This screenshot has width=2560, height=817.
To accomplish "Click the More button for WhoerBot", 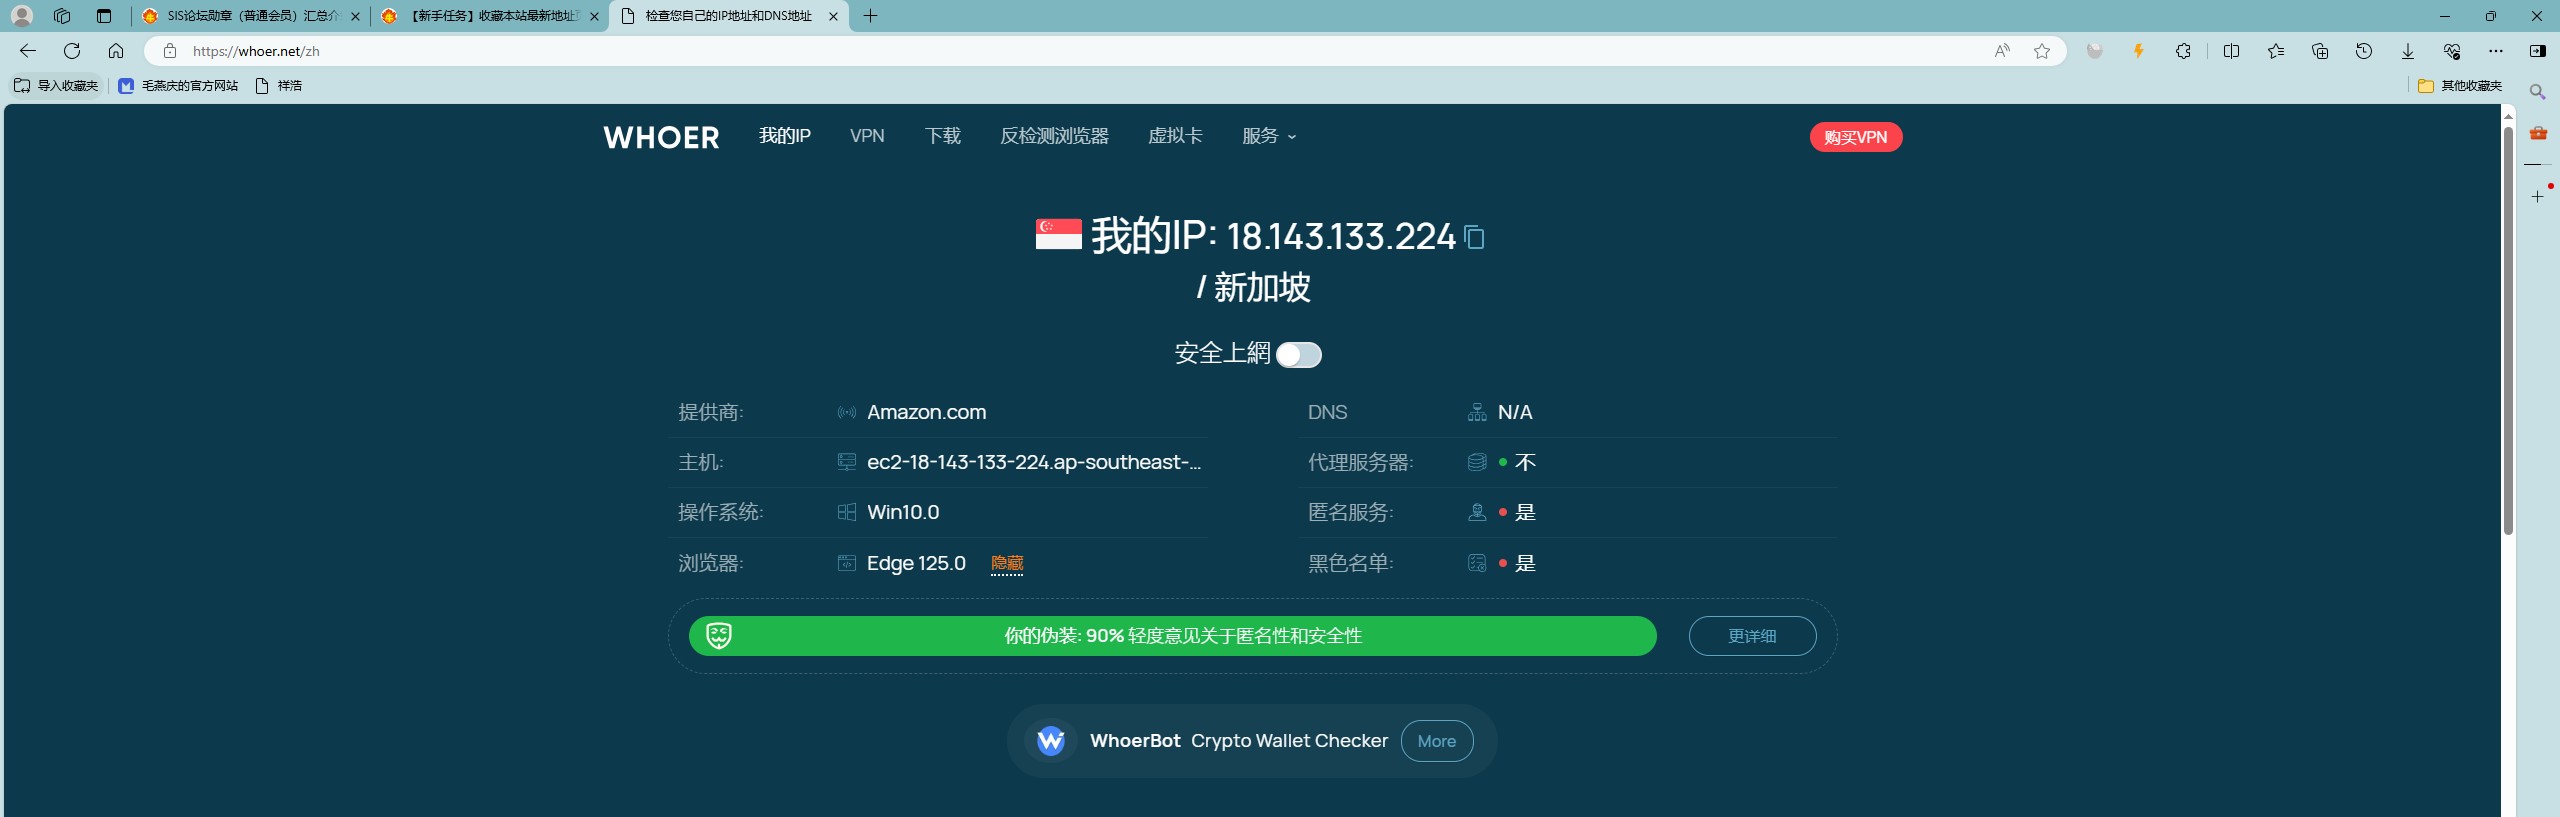I will click(1437, 741).
